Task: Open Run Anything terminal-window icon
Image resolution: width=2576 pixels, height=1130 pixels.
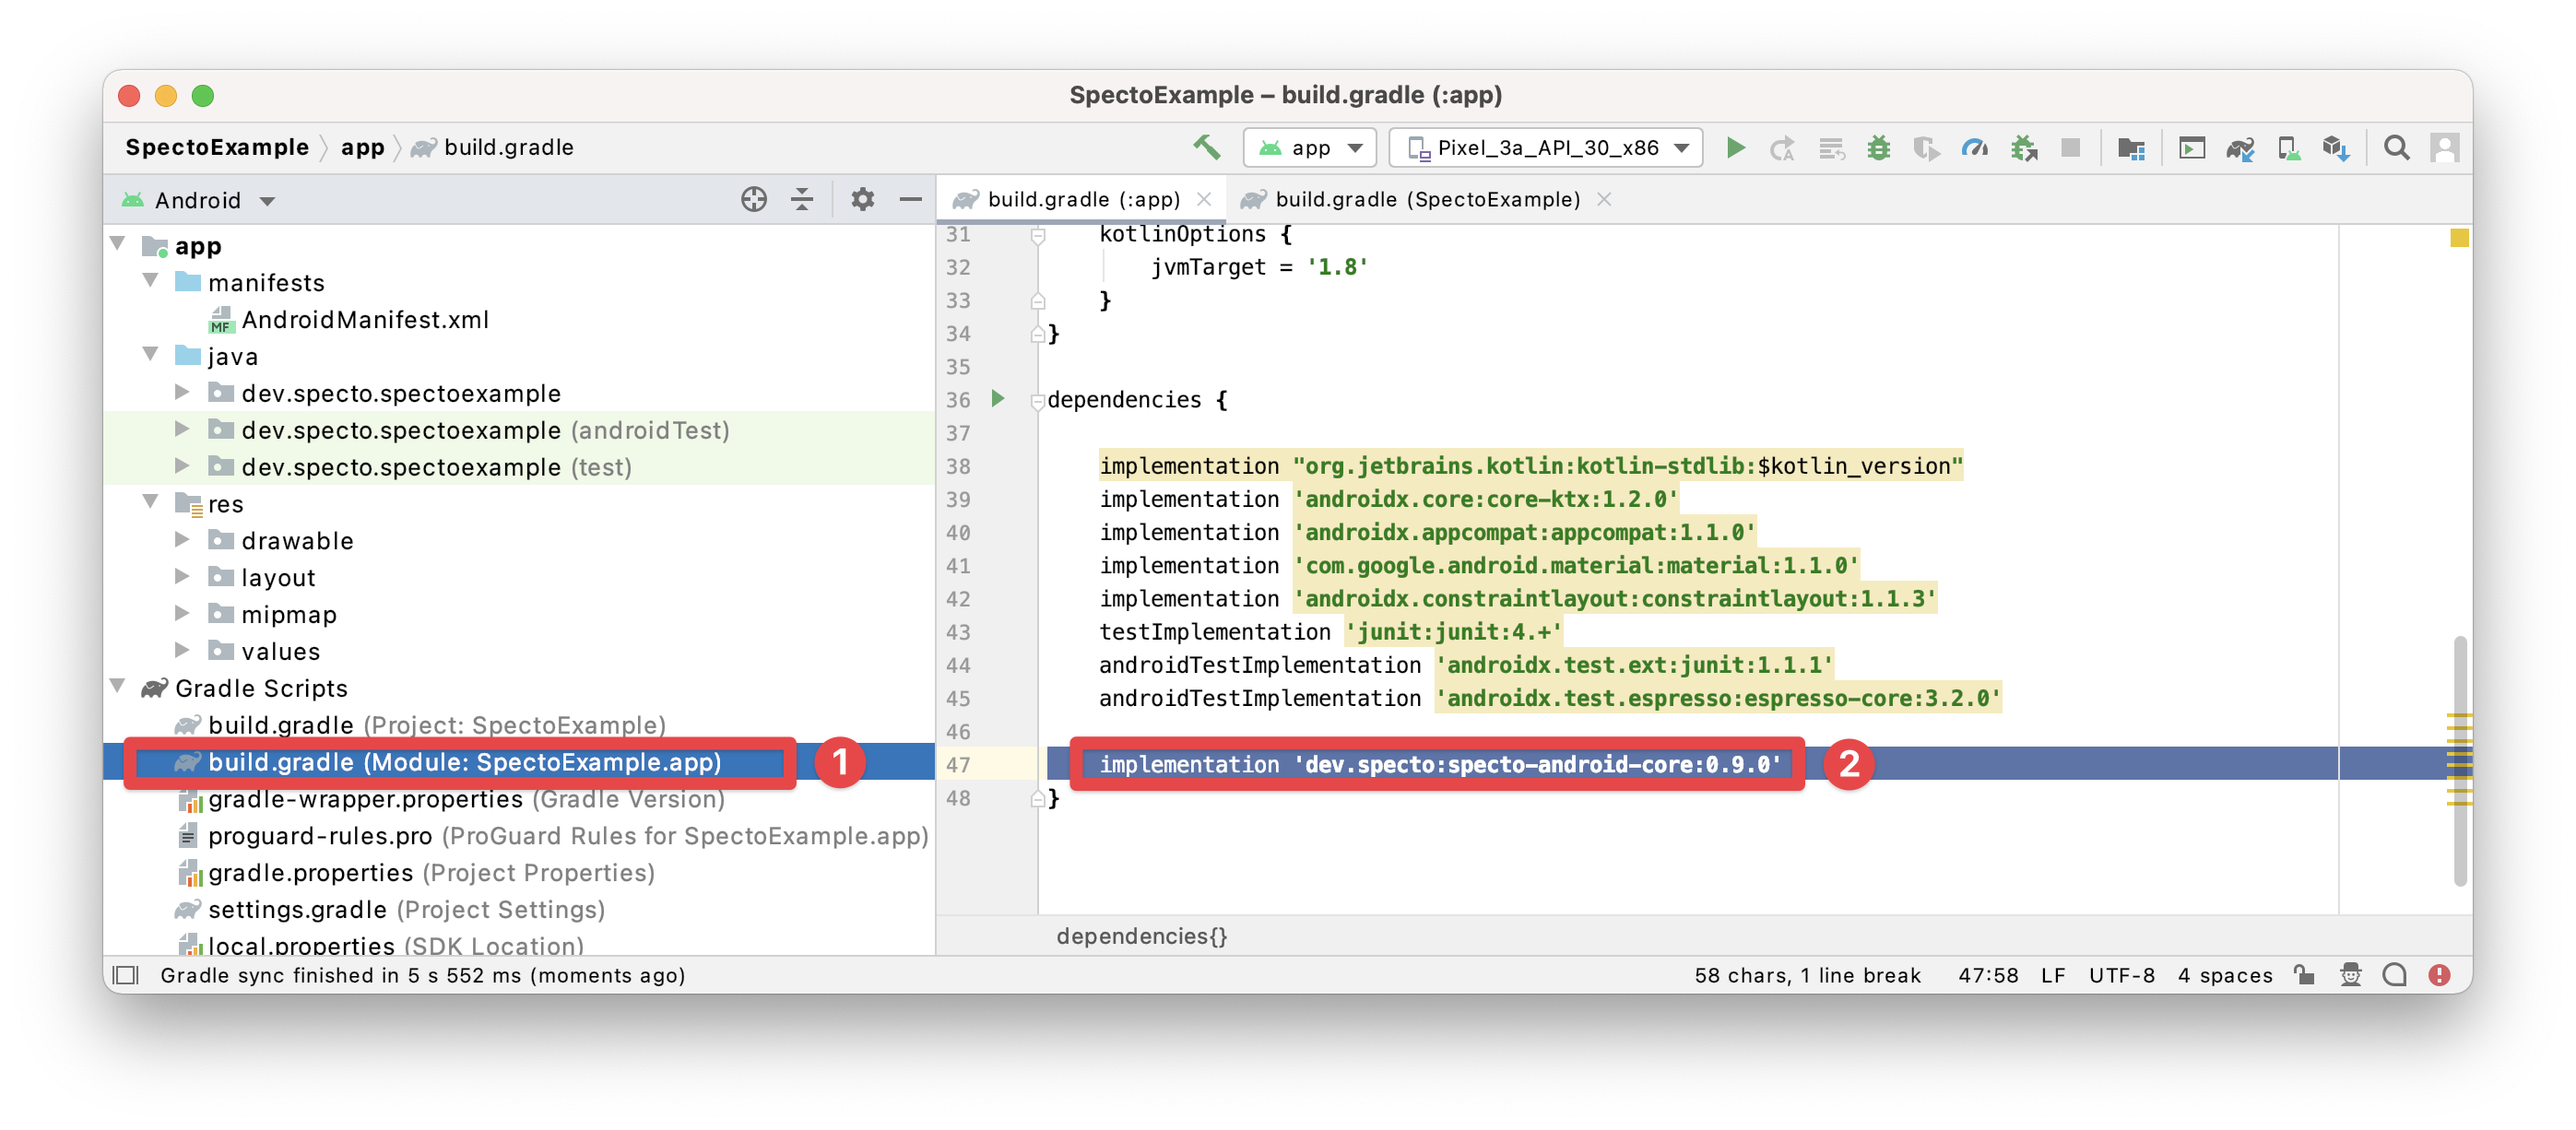Action: 2192,148
